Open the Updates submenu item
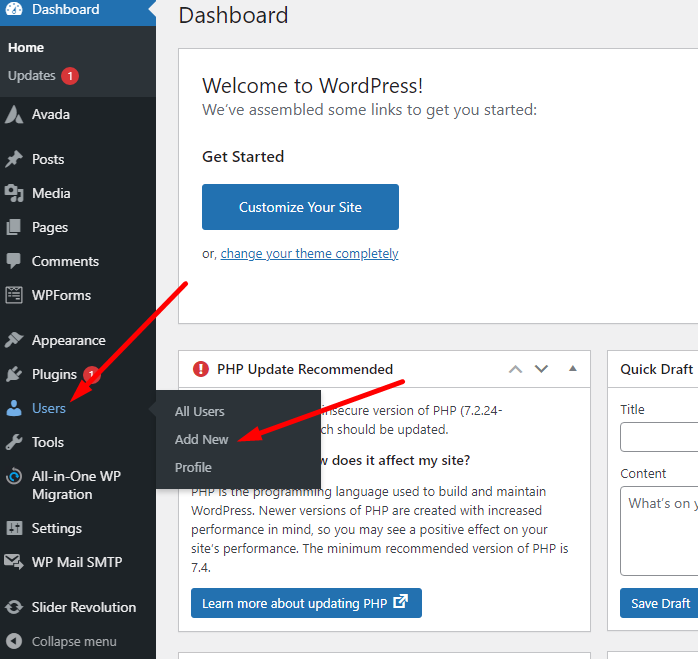Image resolution: width=698 pixels, height=659 pixels. (32, 76)
